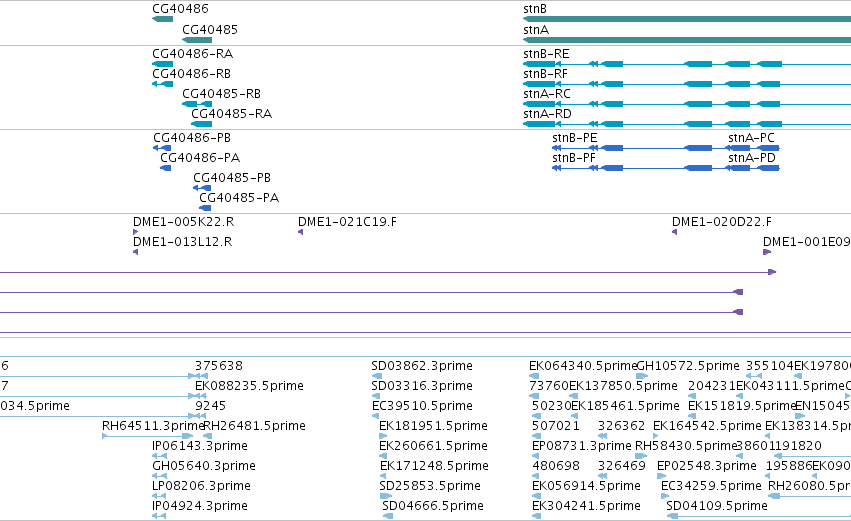Viewport: 851px width, 521px height.
Task: Select EST EK185461.5prime
Action: pos(624,405)
